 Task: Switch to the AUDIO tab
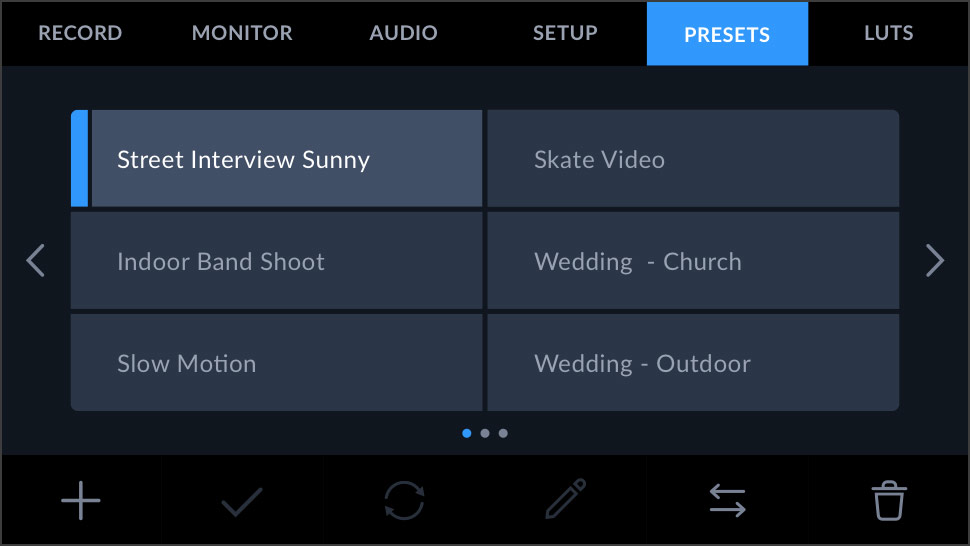[x=403, y=33]
